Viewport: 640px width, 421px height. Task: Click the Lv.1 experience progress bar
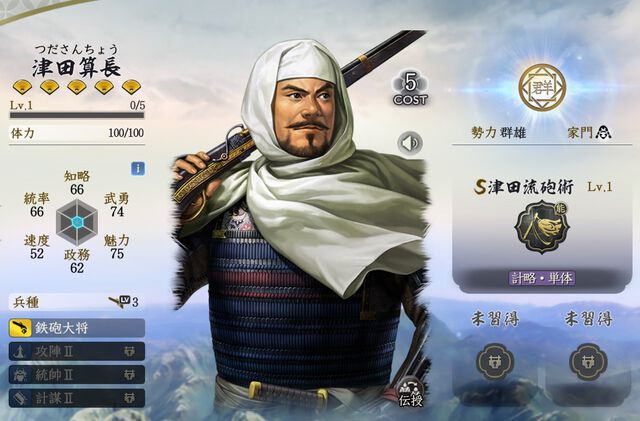point(77,116)
